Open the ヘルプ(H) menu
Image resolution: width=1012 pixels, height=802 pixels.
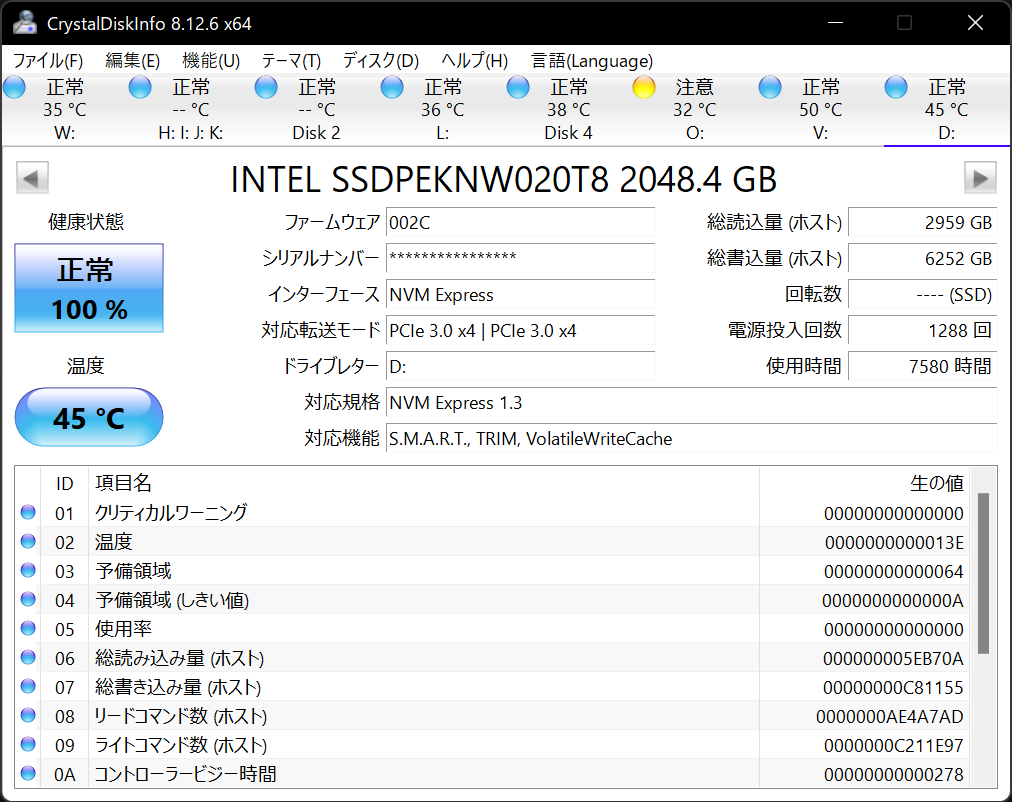tap(472, 60)
